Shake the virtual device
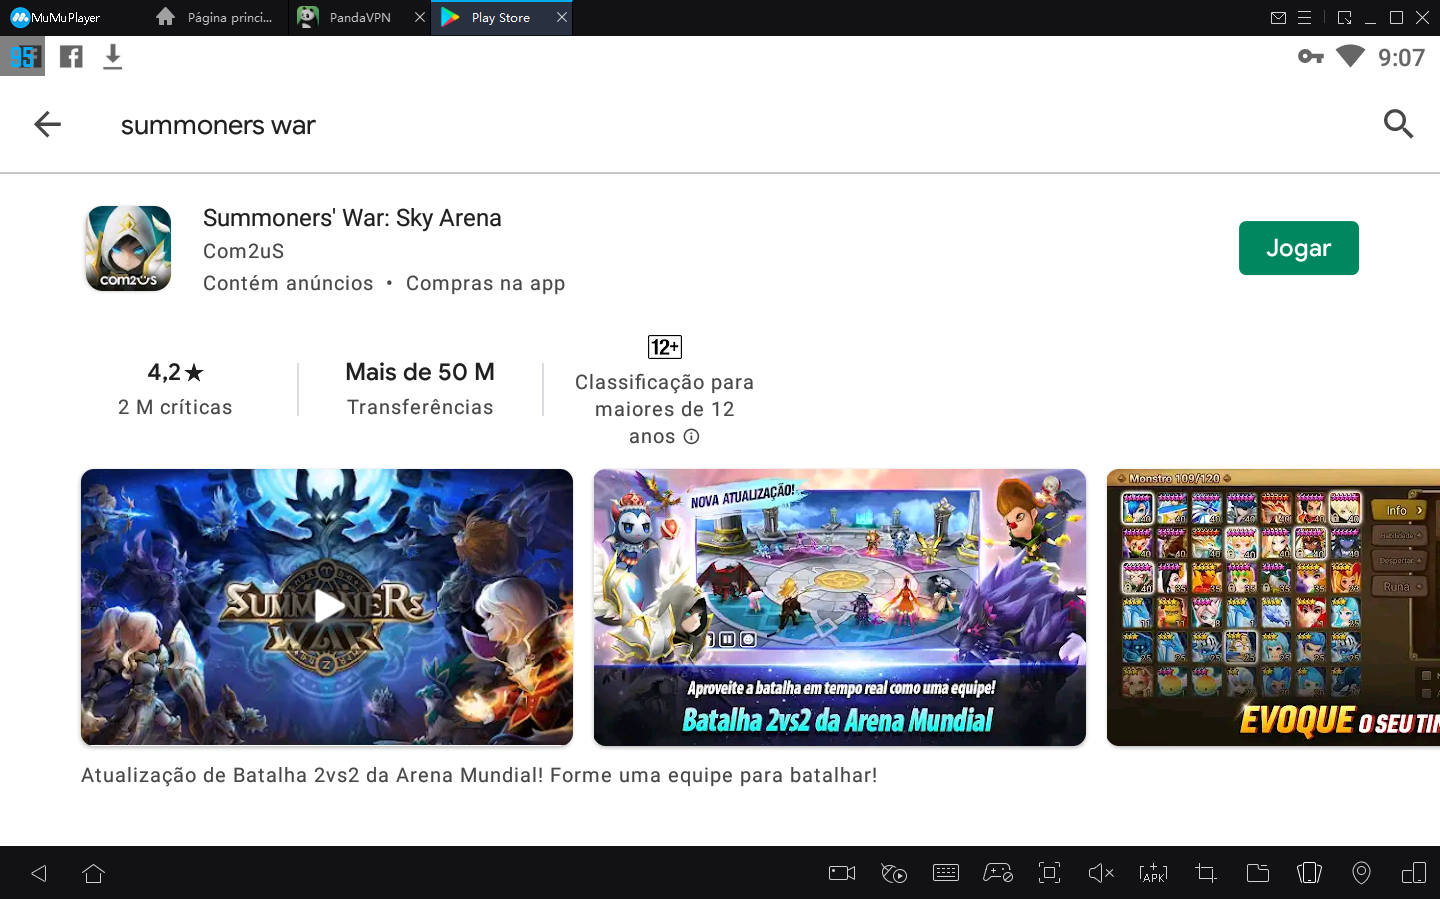This screenshot has height=899, width=1440. (1309, 872)
